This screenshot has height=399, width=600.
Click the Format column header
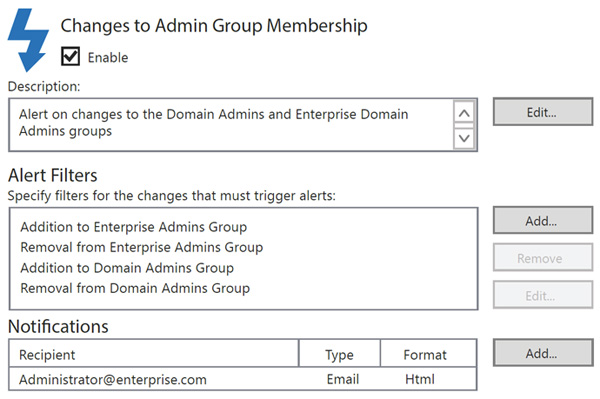tap(428, 354)
